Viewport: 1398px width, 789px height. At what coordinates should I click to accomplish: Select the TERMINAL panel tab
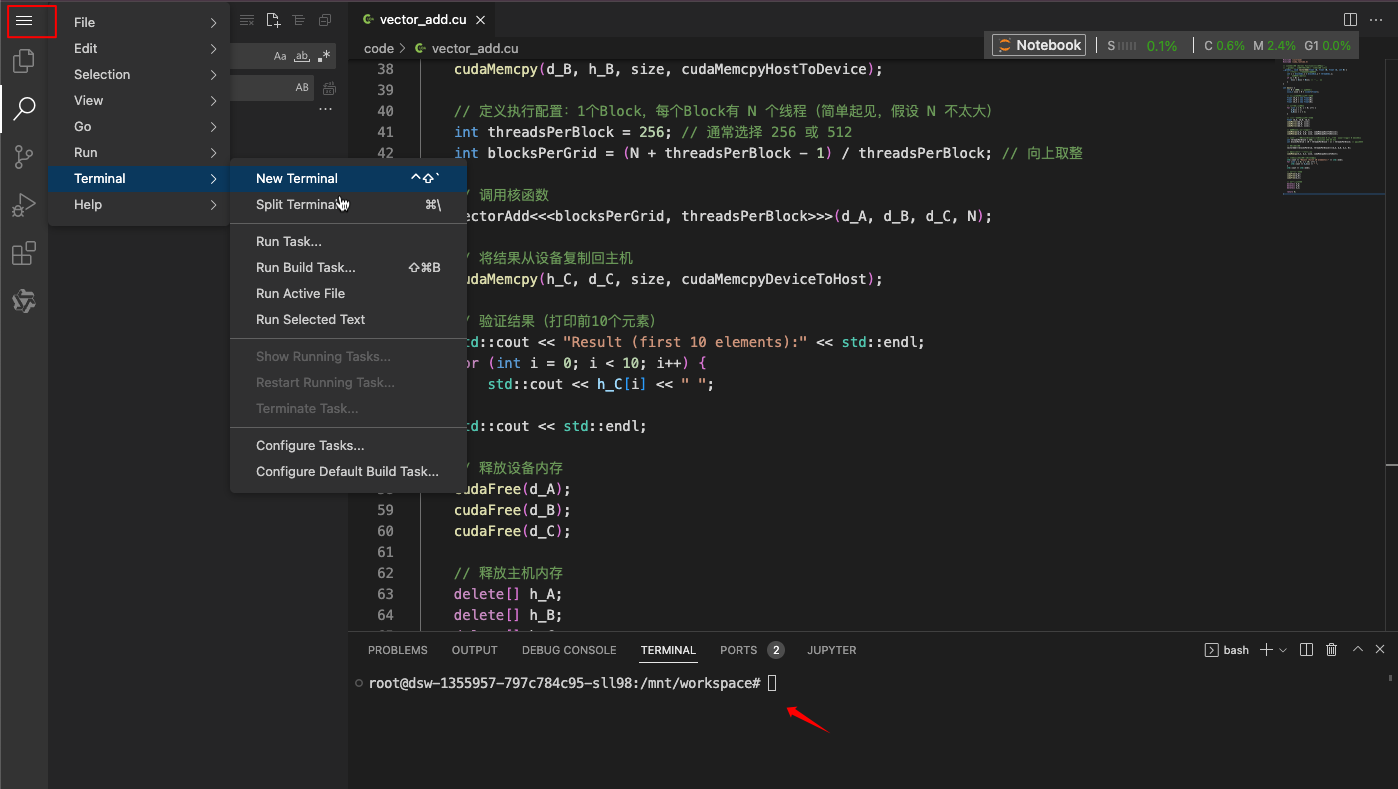click(x=668, y=650)
